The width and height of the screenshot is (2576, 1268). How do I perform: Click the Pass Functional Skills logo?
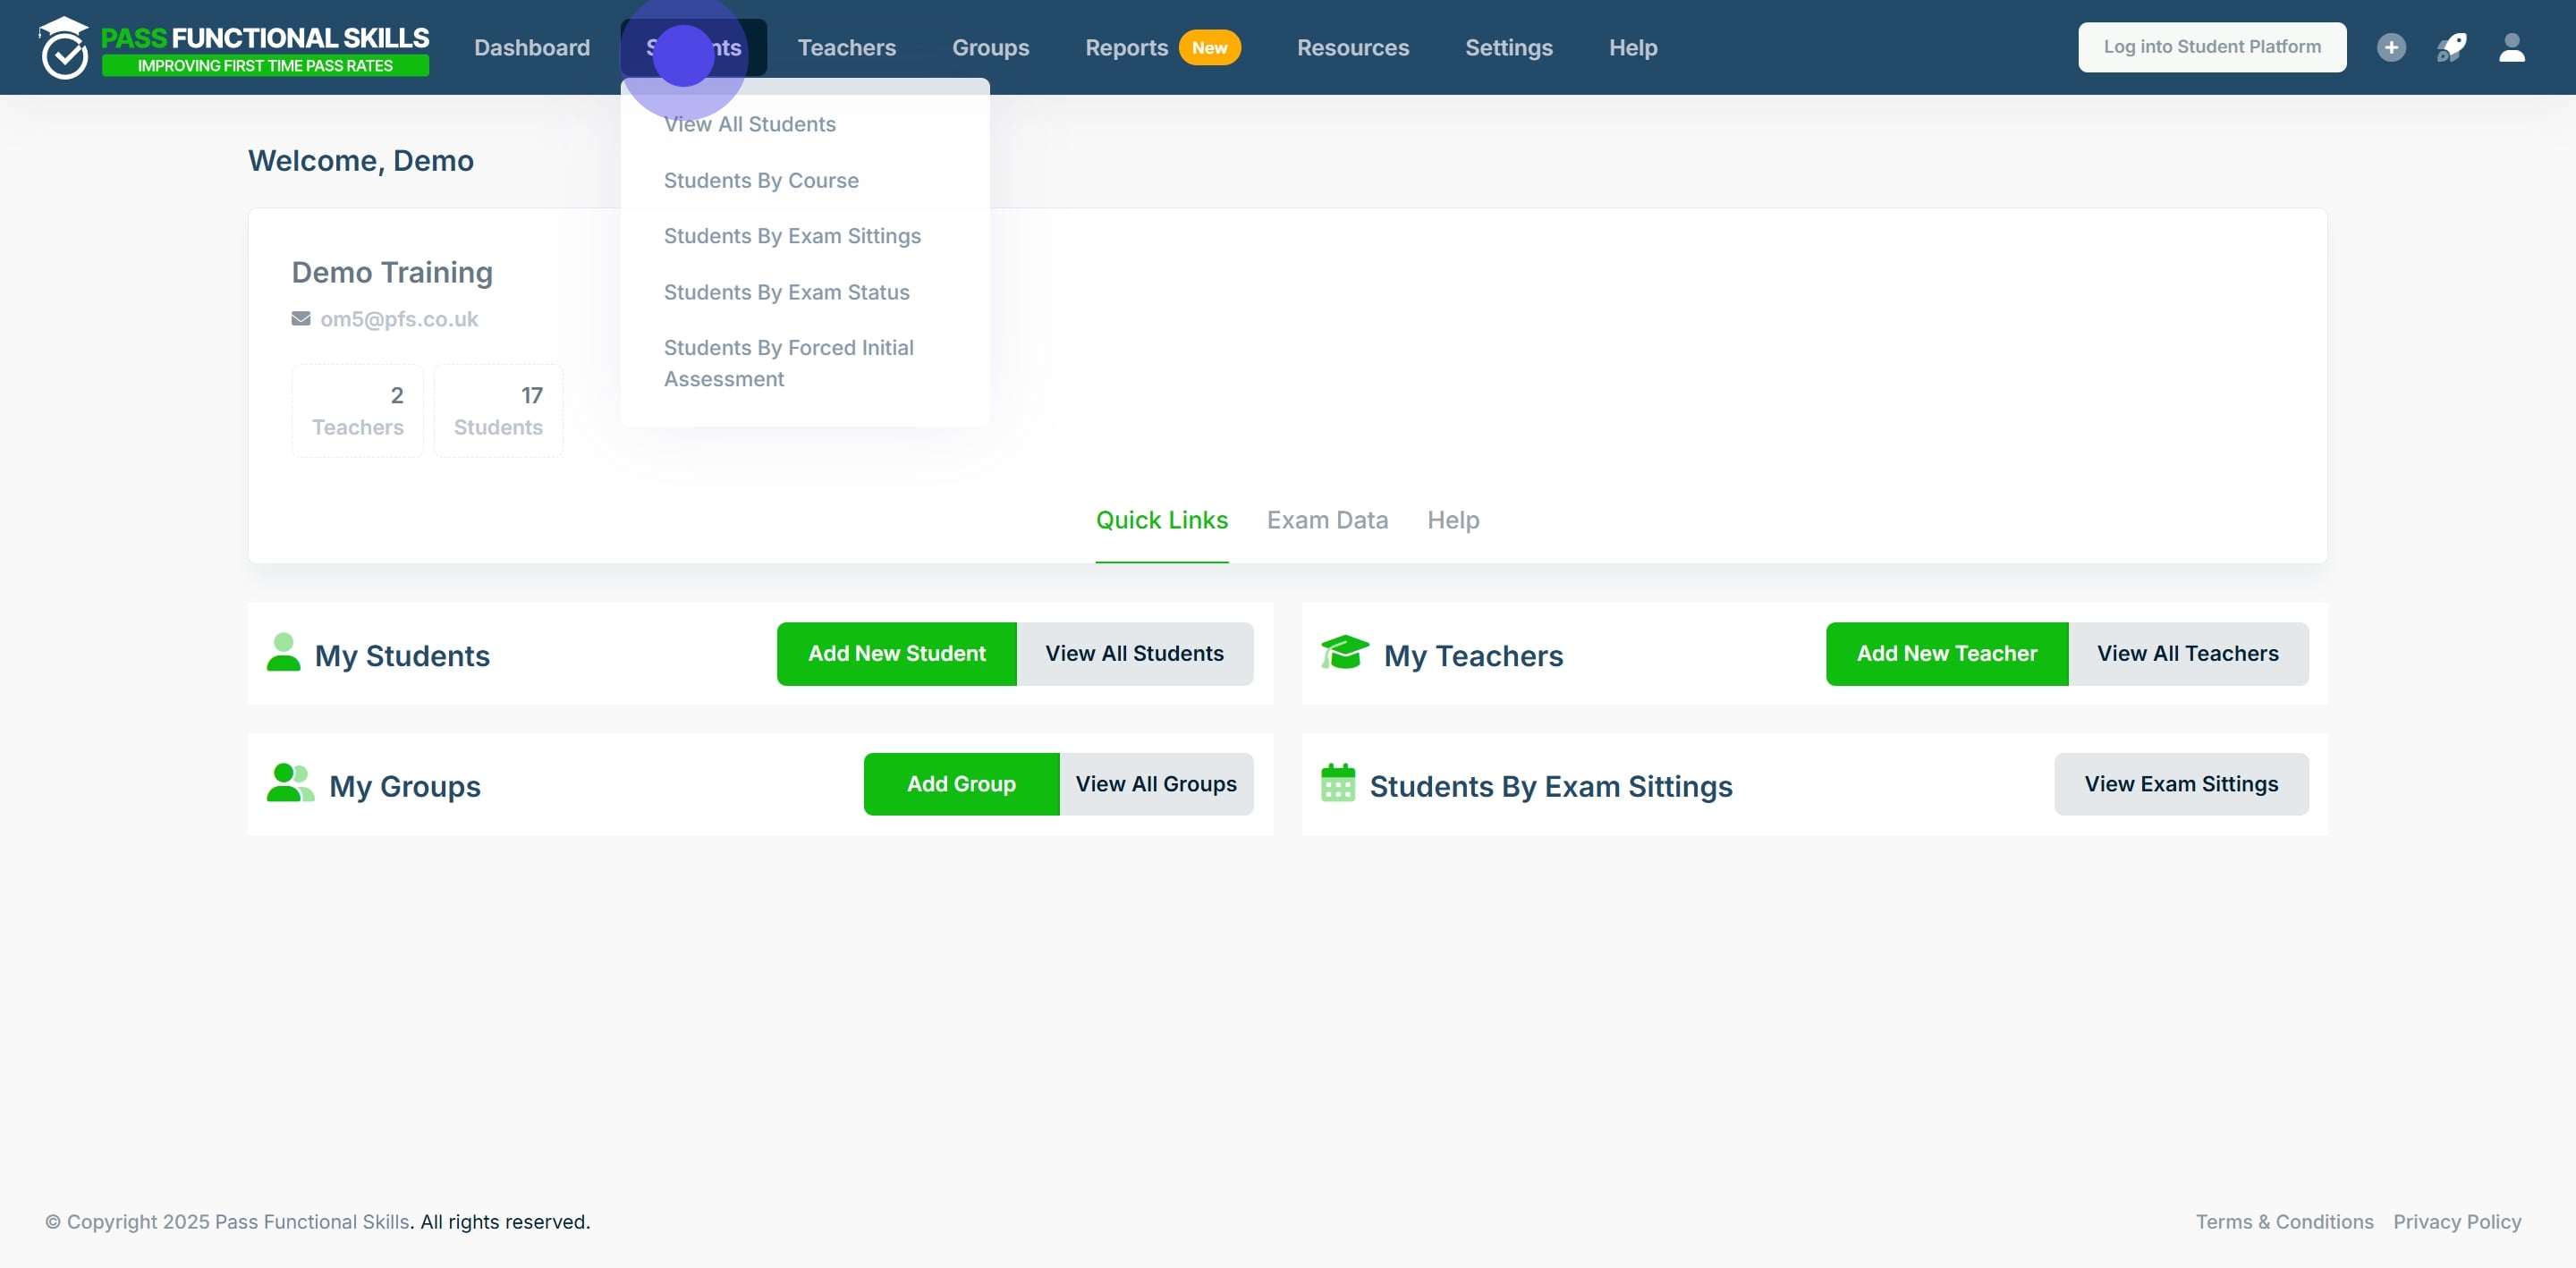234,47
